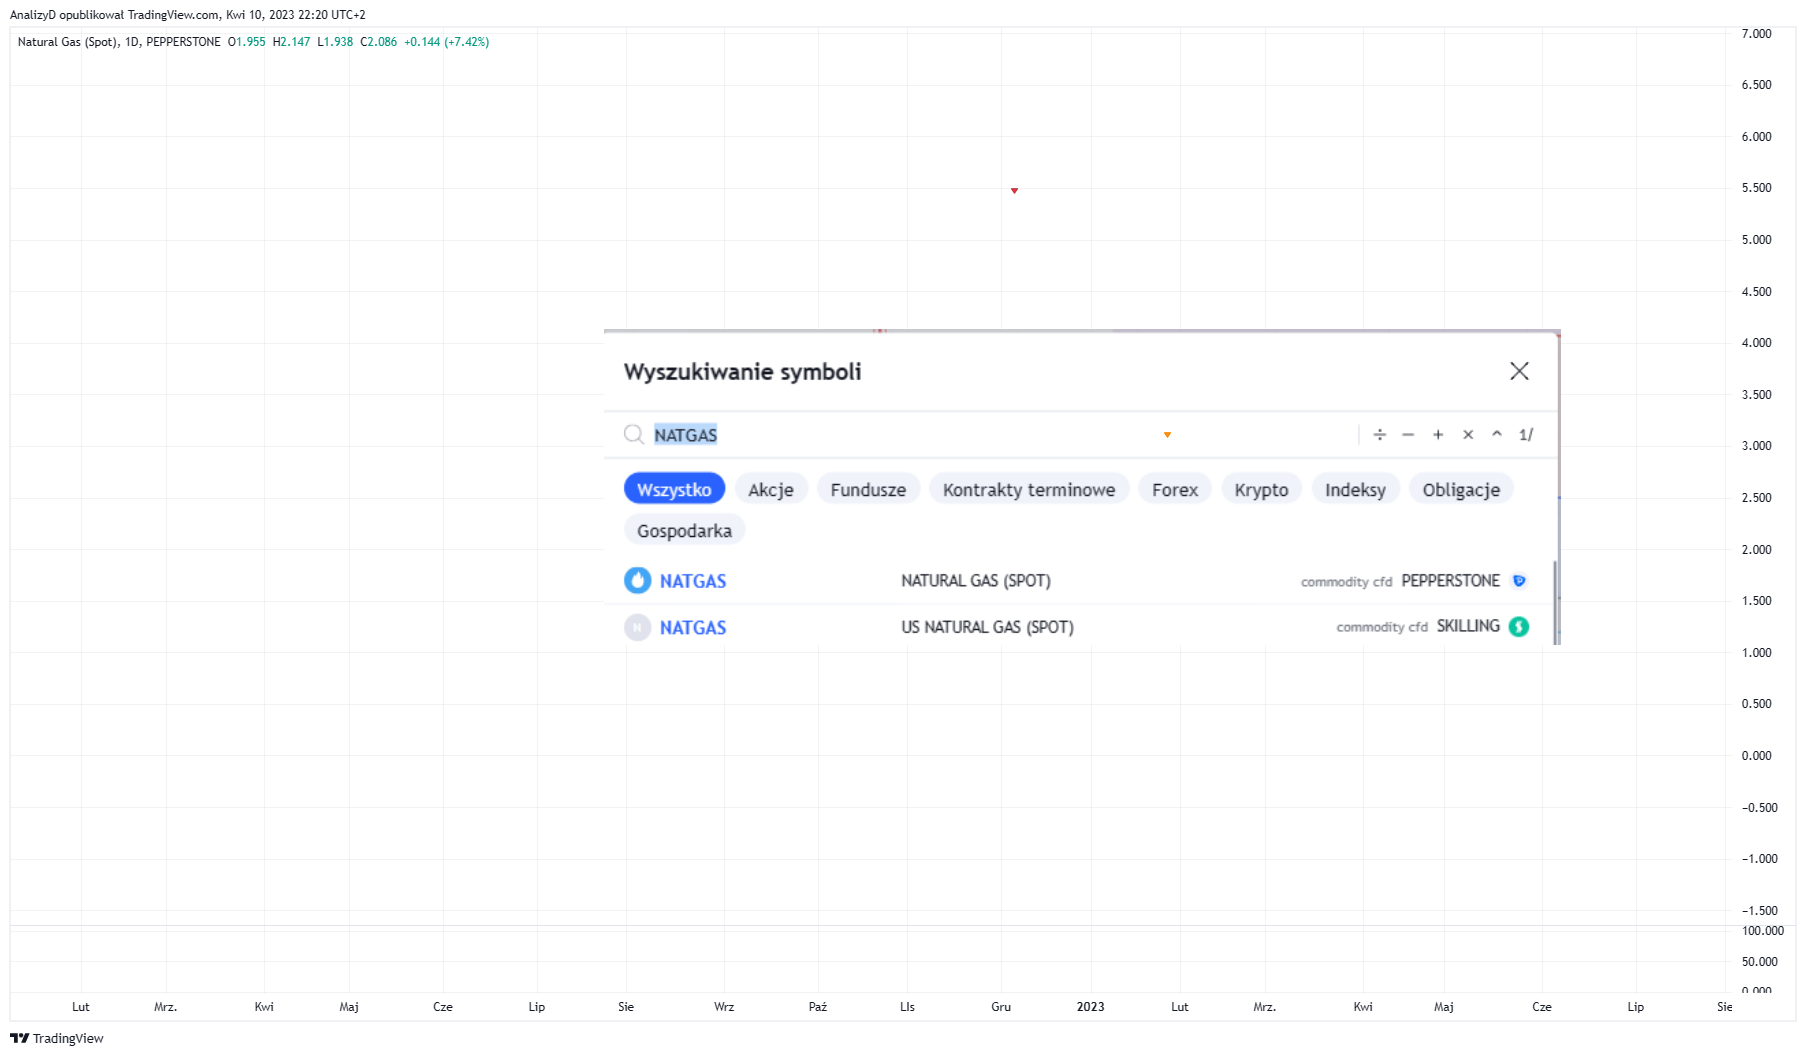Image resolution: width=1806 pixels, height=1056 pixels.
Task: Close the Wyszukiwanie symboli dialog
Action: tap(1519, 371)
